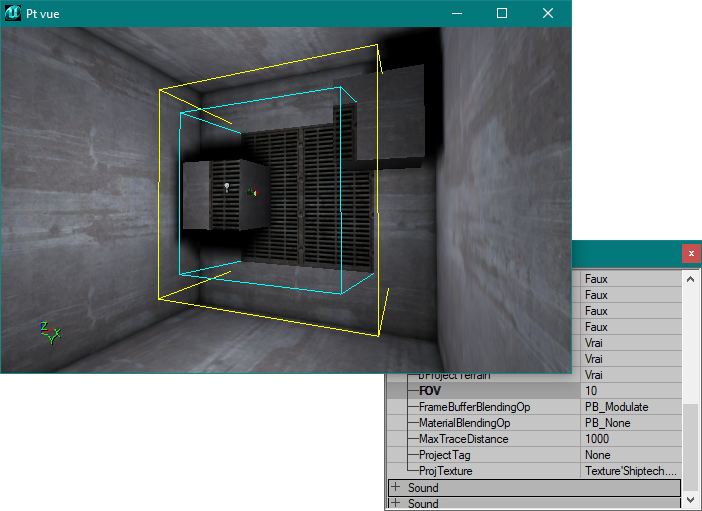Toggle the Vrai value beside bProjectTerrain
The image size is (702, 511).
[631, 375]
